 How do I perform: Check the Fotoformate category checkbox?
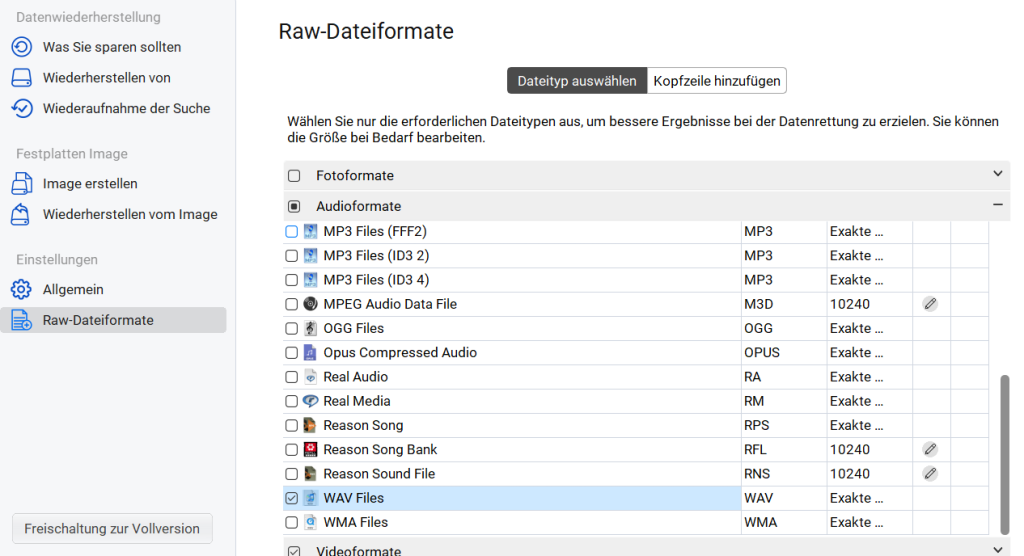(294, 176)
